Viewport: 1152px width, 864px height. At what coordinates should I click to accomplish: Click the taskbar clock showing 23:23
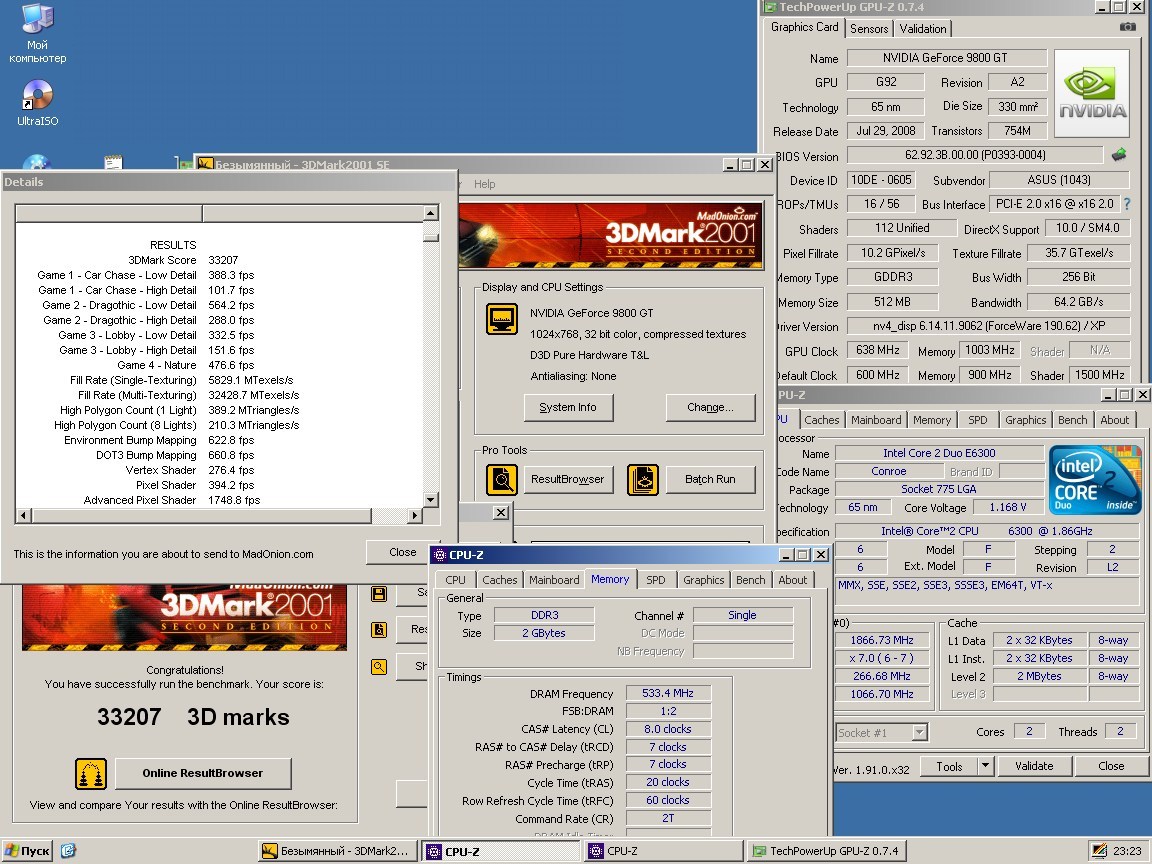coord(1127,851)
